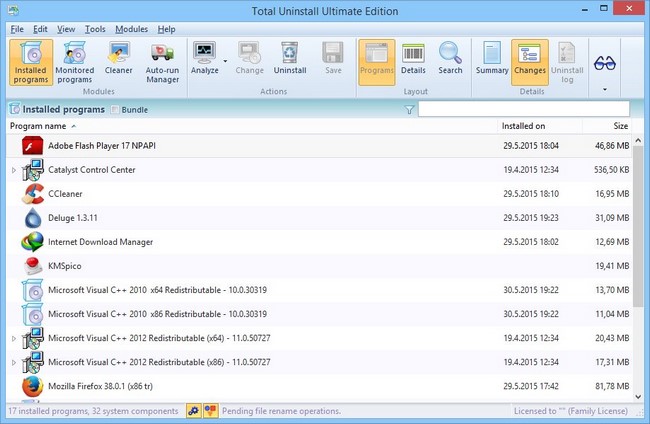The width and height of the screenshot is (650, 424).
Task: Expand the Catalyst Control Center entry
Action: 14,170
